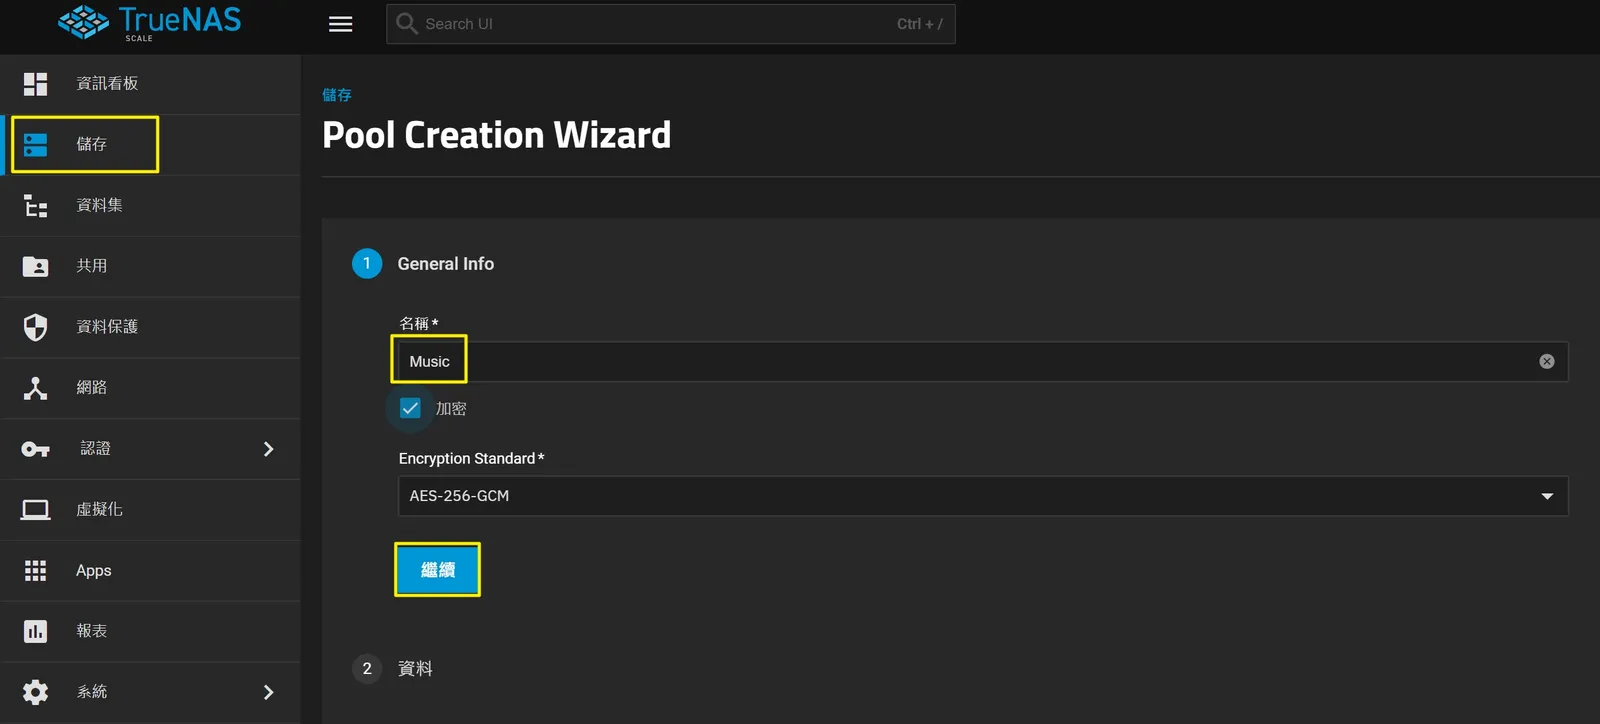Jump to wizard step 2 資料
The width and height of the screenshot is (1600, 724).
point(393,668)
